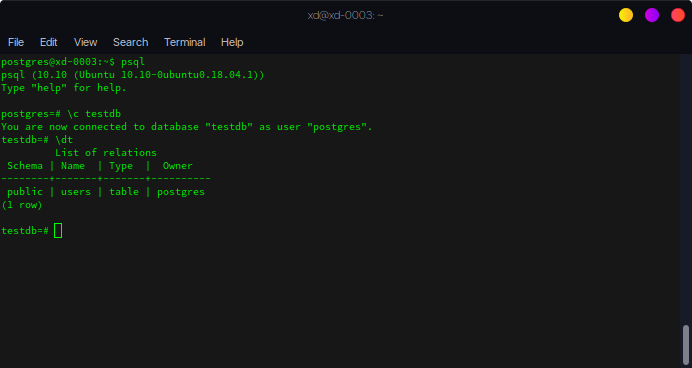The width and height of the screenshot is (692, 368).
Task: Click the terminal cursor at the testdb prompt
Action: [x=58, y=230]
